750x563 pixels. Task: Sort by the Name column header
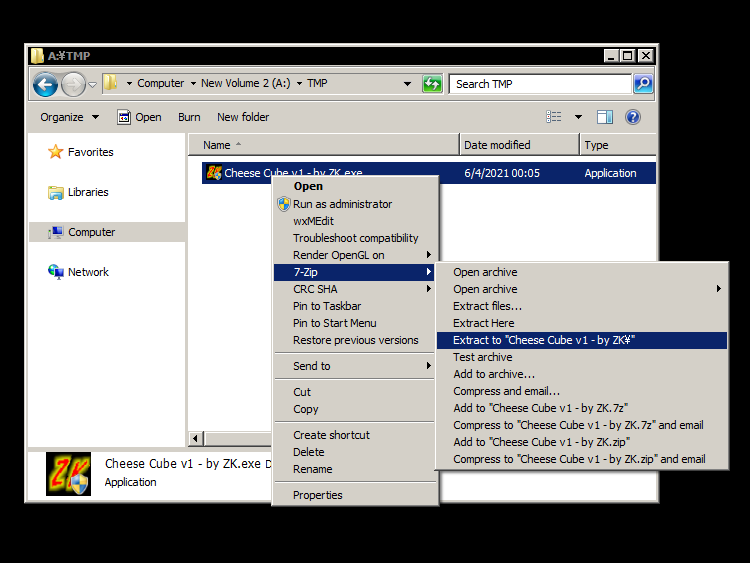[x=324, y=145]
